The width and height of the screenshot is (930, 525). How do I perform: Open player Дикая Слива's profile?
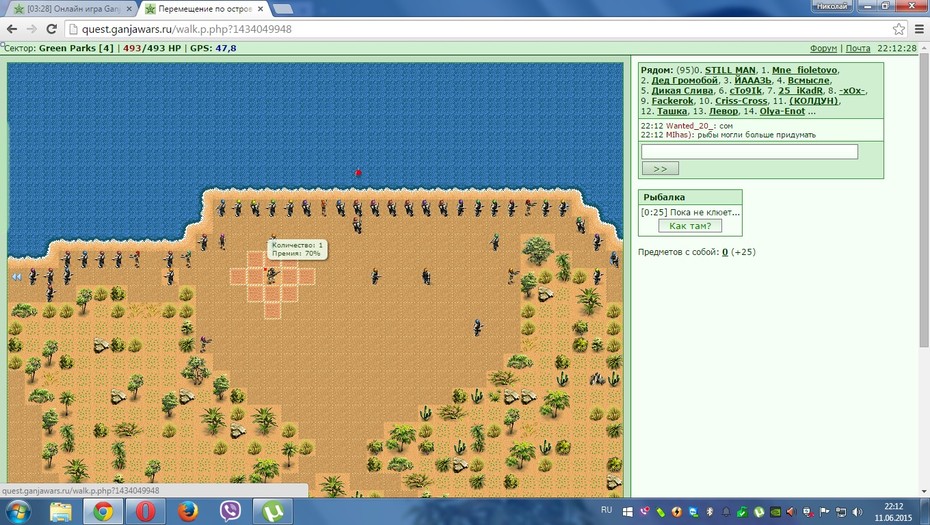pyautogui.click(x=682, y=90)
